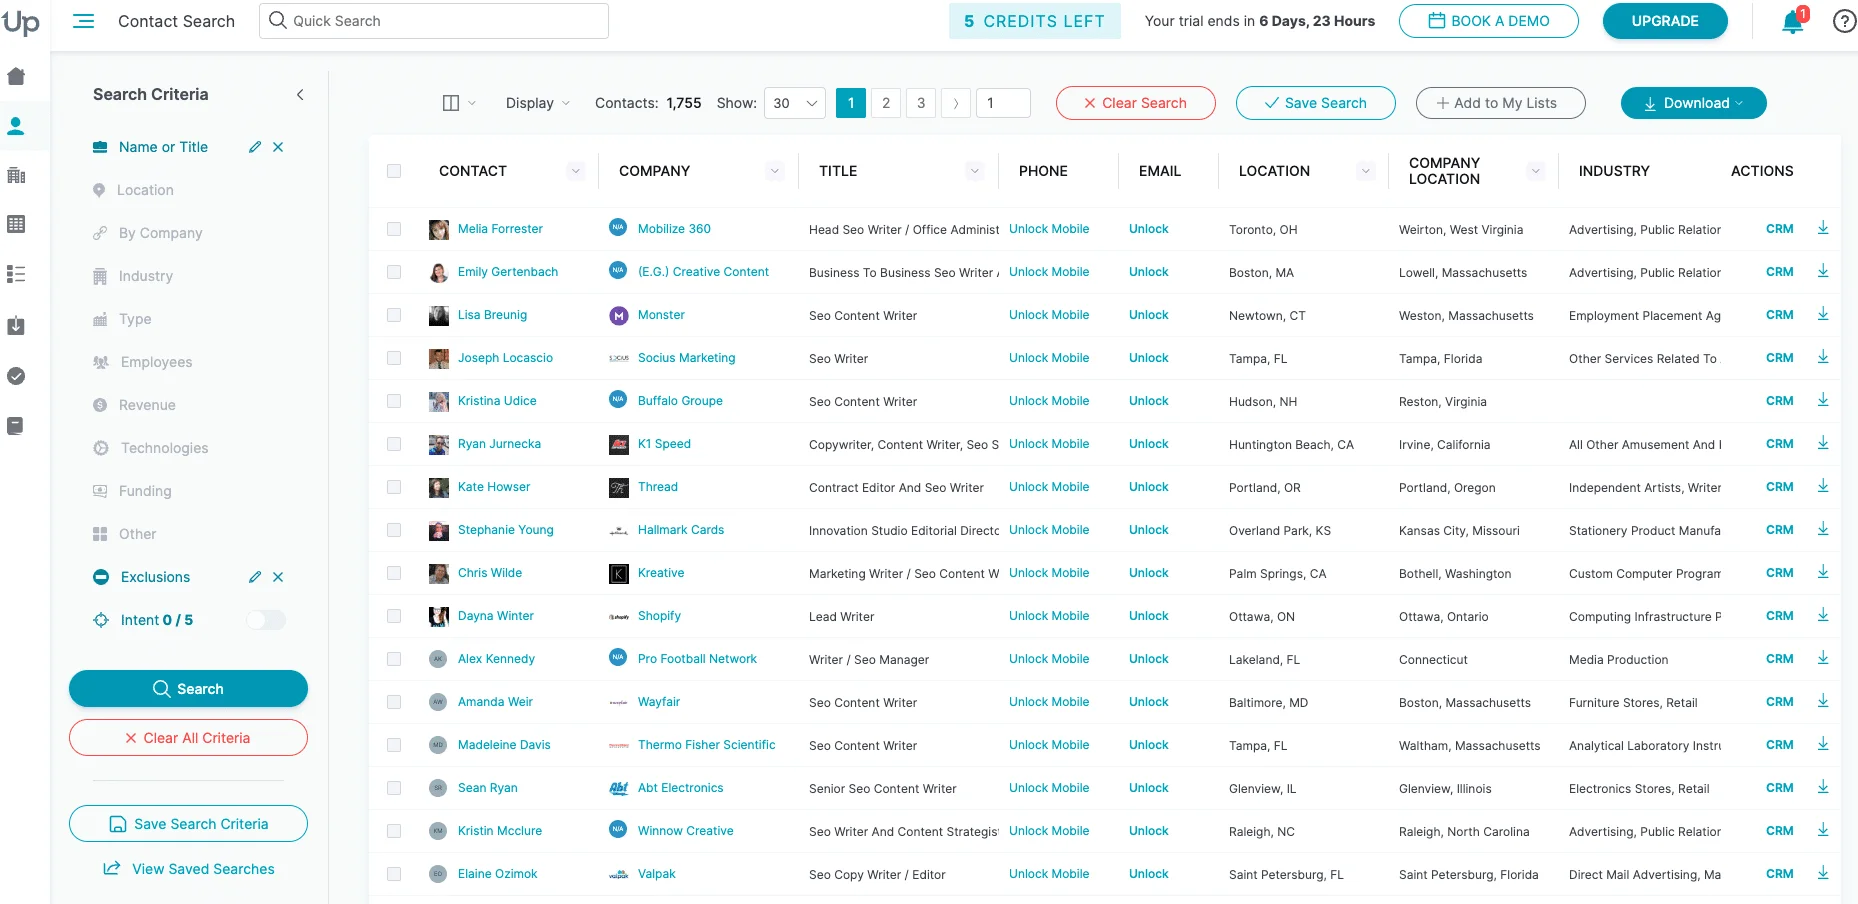
Task: Open the sidebar checkmark circle icon
Action: 16,376
